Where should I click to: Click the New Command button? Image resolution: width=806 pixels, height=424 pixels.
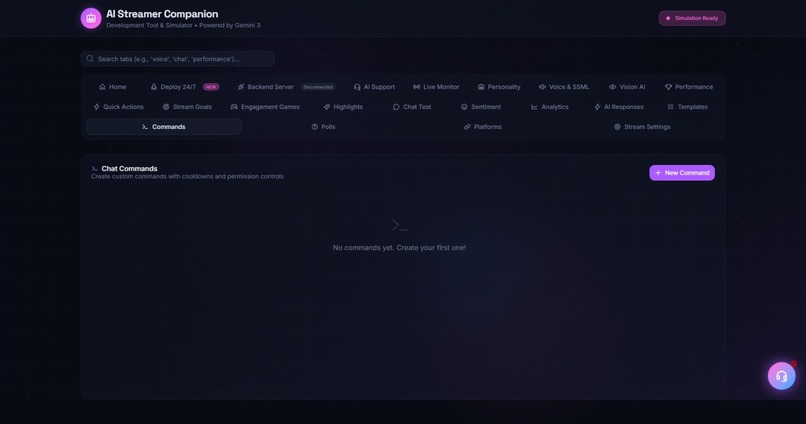coord(682,173)
